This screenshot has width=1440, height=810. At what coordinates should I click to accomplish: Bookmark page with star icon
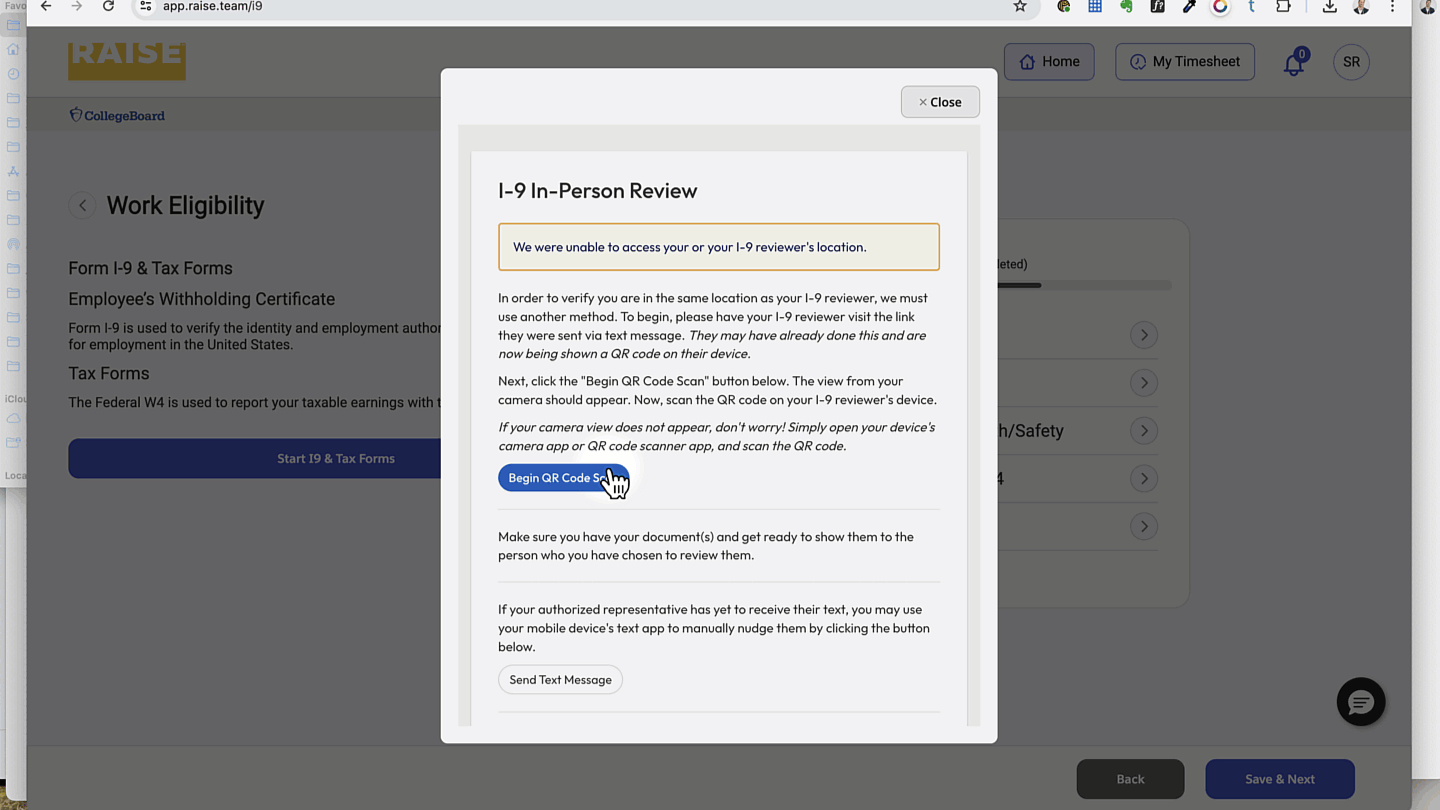pyautogui.click(x=1020, y=7)
